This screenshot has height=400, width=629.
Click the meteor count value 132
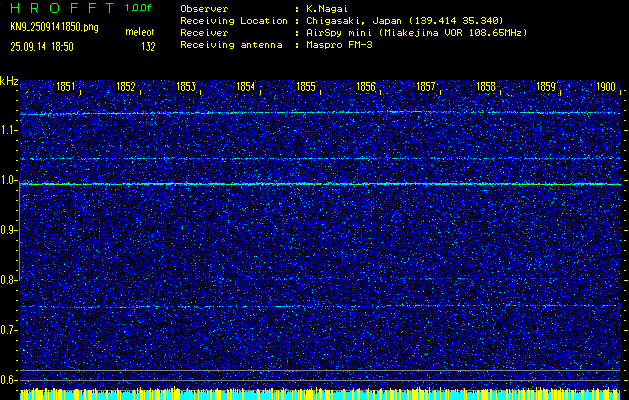click(x=148, y=47)
